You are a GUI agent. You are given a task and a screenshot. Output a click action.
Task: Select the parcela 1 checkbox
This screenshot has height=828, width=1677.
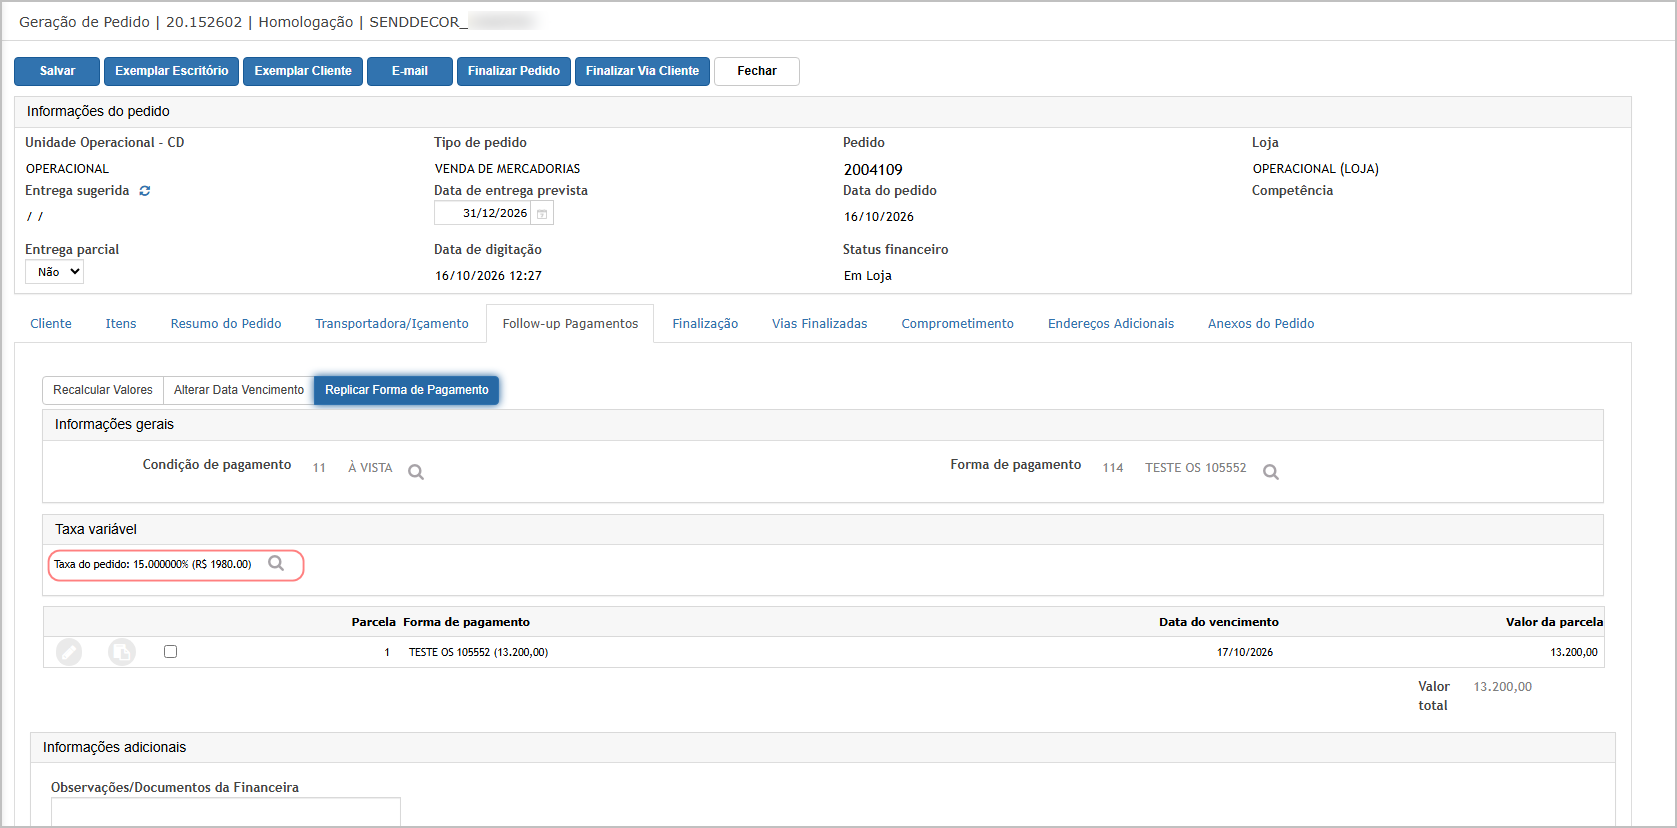click(x=170, y=651)
